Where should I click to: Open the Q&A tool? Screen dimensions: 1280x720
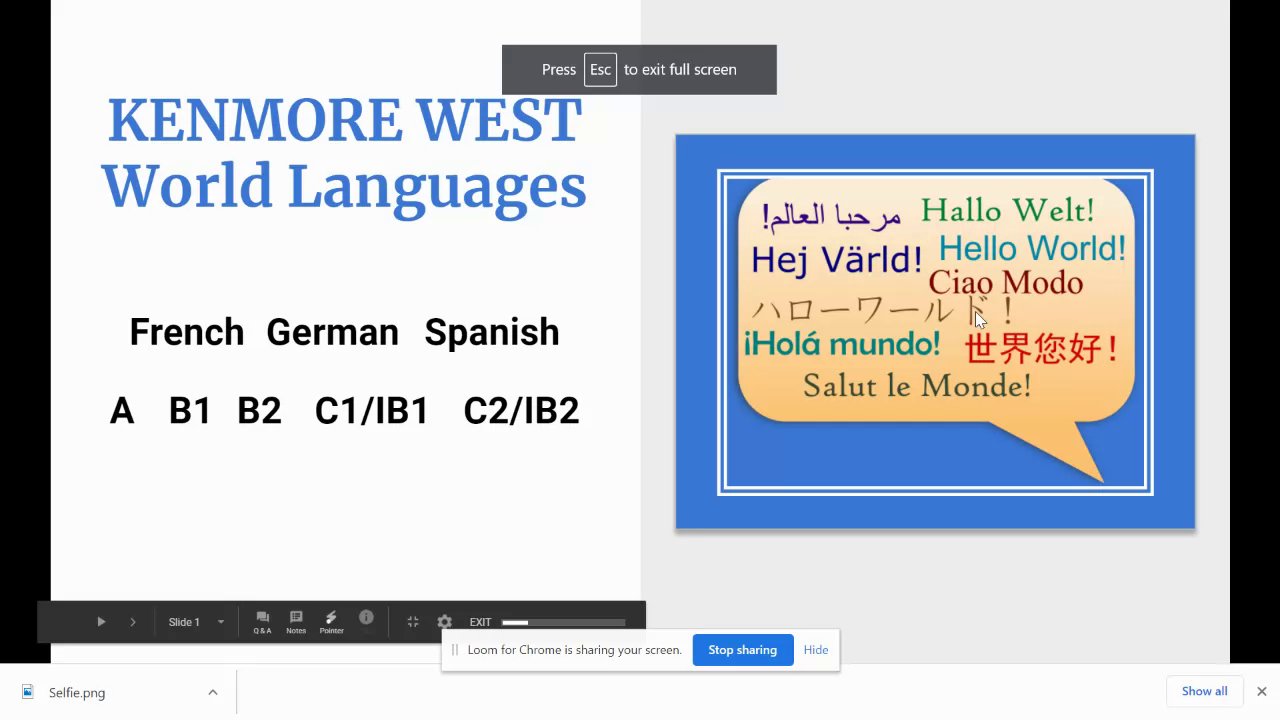262,622
